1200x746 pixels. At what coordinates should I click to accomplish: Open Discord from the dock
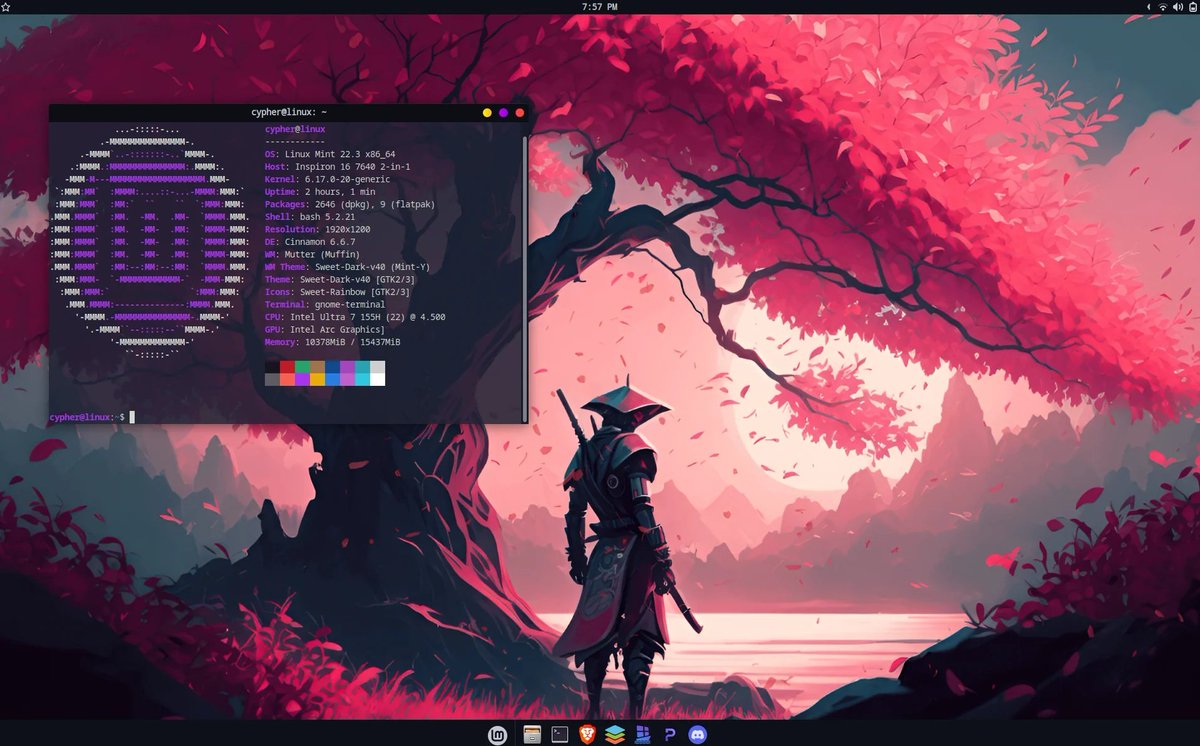[x=698, y=734]
